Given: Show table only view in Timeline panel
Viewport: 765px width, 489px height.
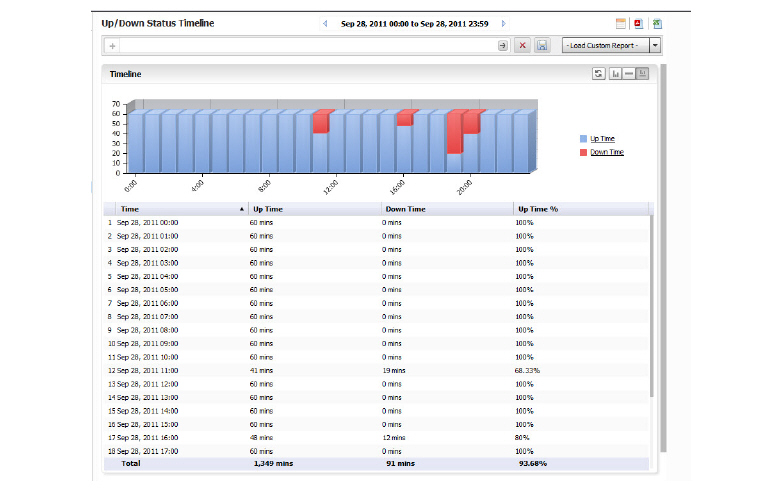Looking at the screenshot, I should [629, 74].
